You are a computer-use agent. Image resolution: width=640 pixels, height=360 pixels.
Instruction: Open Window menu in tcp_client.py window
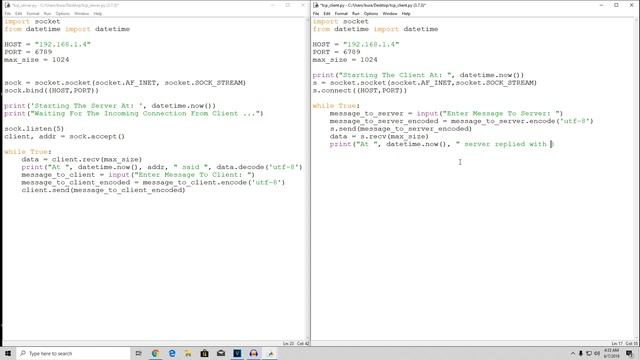[x=390, y=13]
